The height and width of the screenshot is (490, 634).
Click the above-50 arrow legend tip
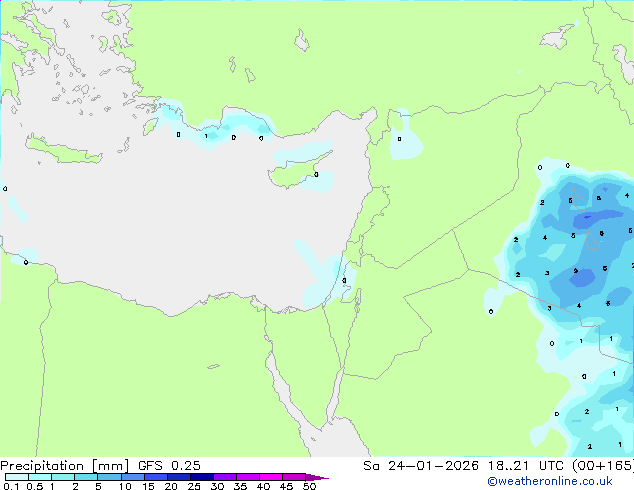(317, 477)
